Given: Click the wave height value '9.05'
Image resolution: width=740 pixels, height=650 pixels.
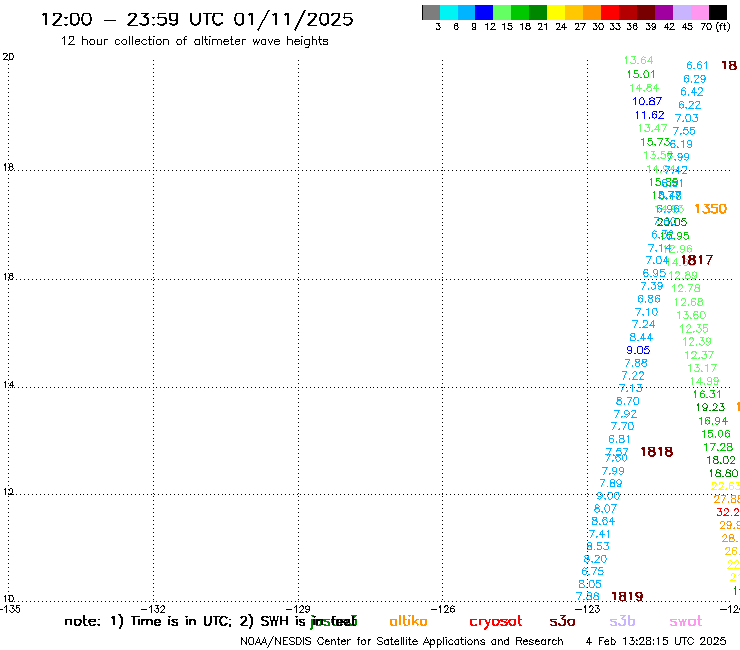Looking at the screenshot, I should coord(638,350).
